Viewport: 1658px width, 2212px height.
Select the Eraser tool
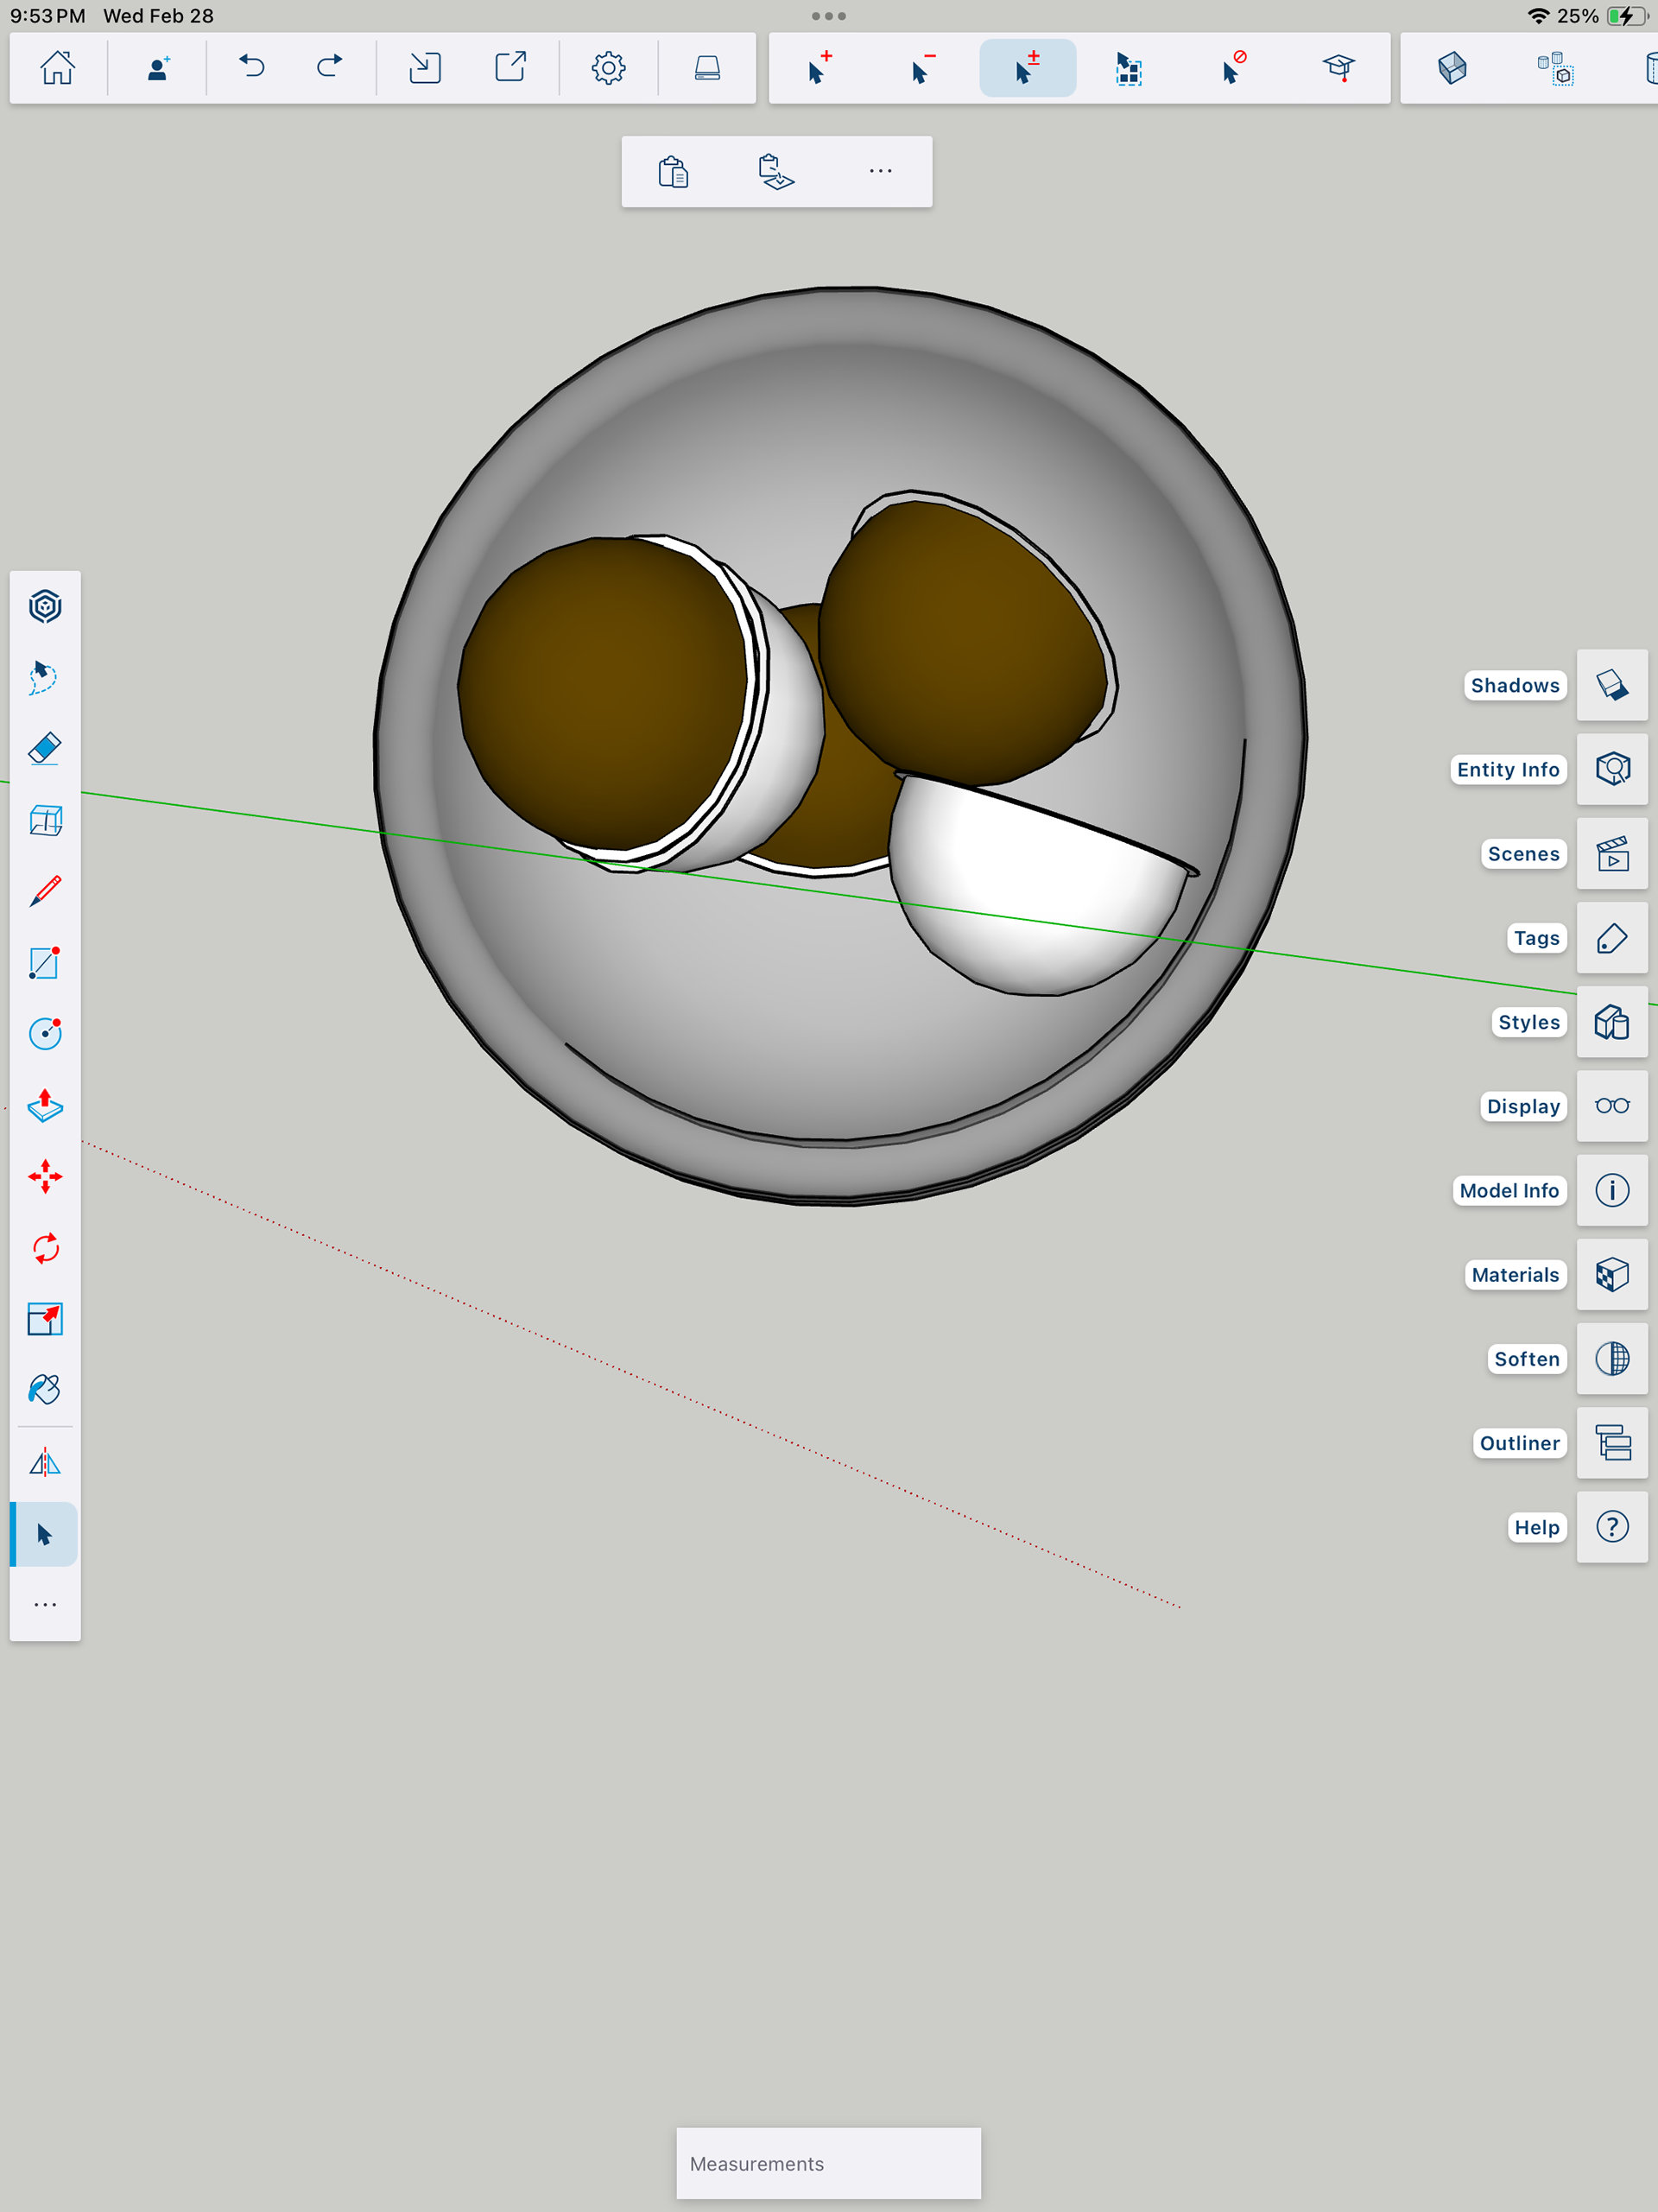click(45, 749)
